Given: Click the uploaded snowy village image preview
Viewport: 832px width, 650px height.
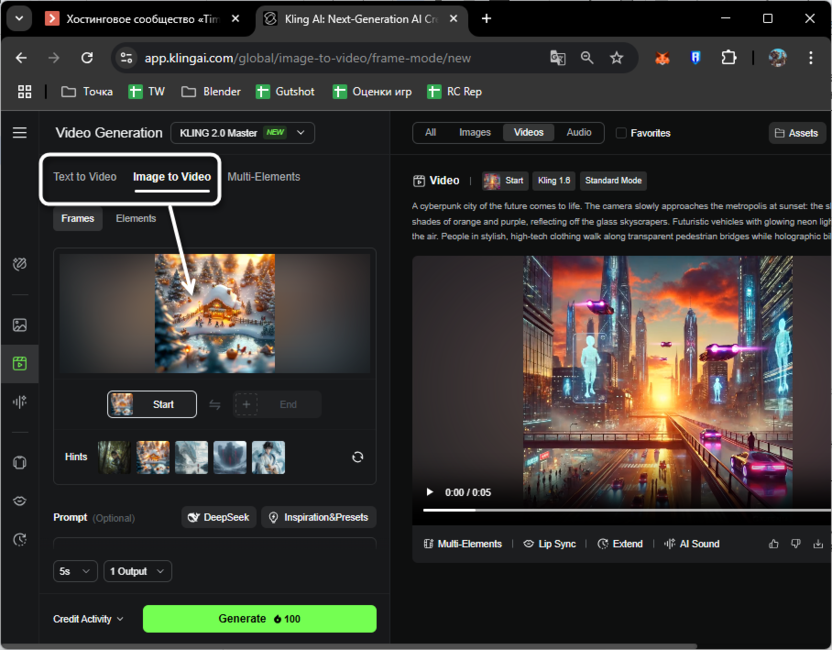Looking at the screenshot, I should click(215, 313).
